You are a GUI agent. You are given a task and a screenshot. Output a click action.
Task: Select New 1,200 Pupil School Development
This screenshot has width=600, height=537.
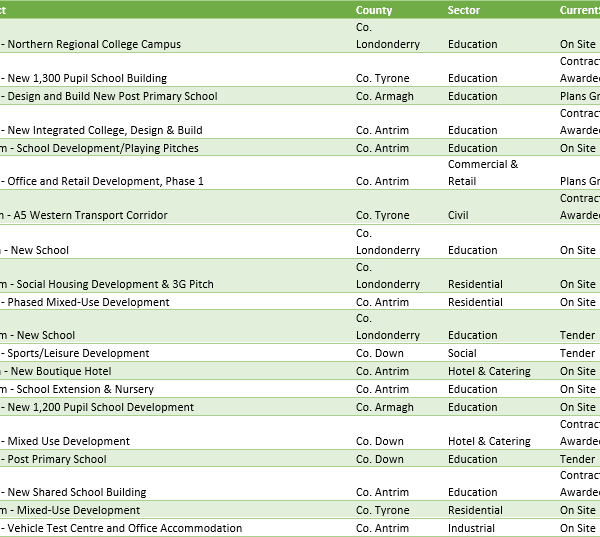coord(101,407)
